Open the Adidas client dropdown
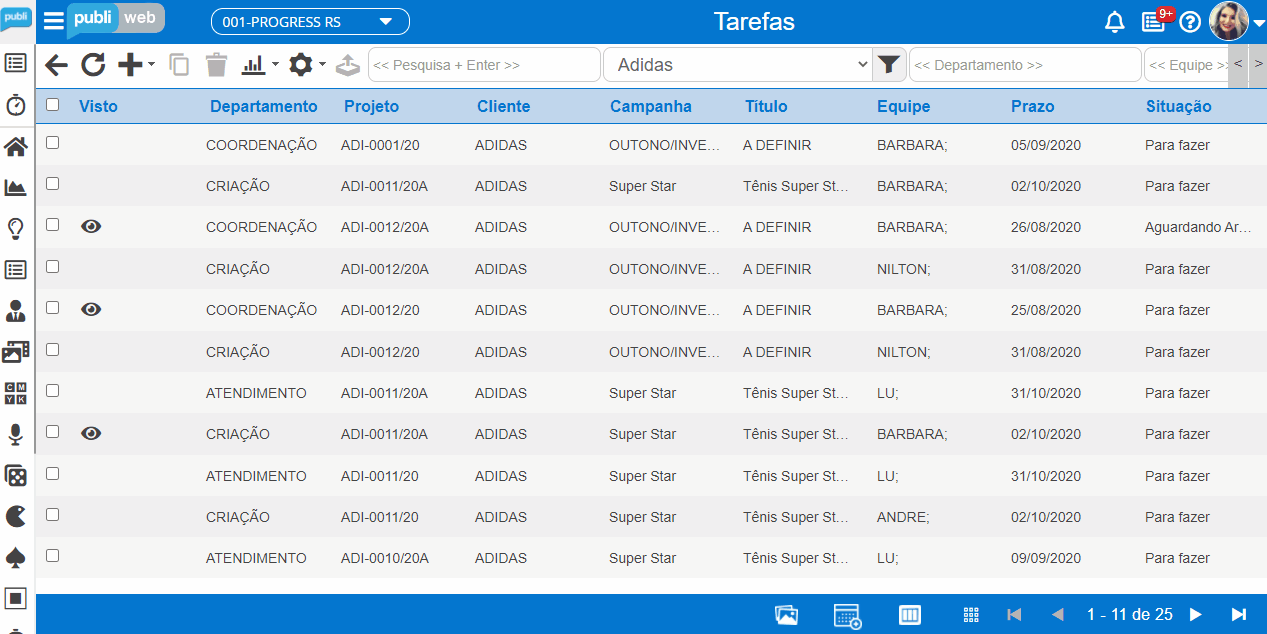Screen dimensions: 1267x634 click(738, 65)
